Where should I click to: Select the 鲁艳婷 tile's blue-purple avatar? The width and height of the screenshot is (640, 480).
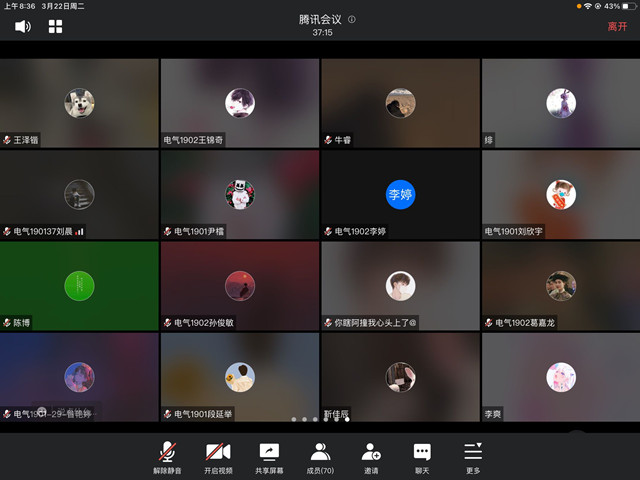coord(79,377)
